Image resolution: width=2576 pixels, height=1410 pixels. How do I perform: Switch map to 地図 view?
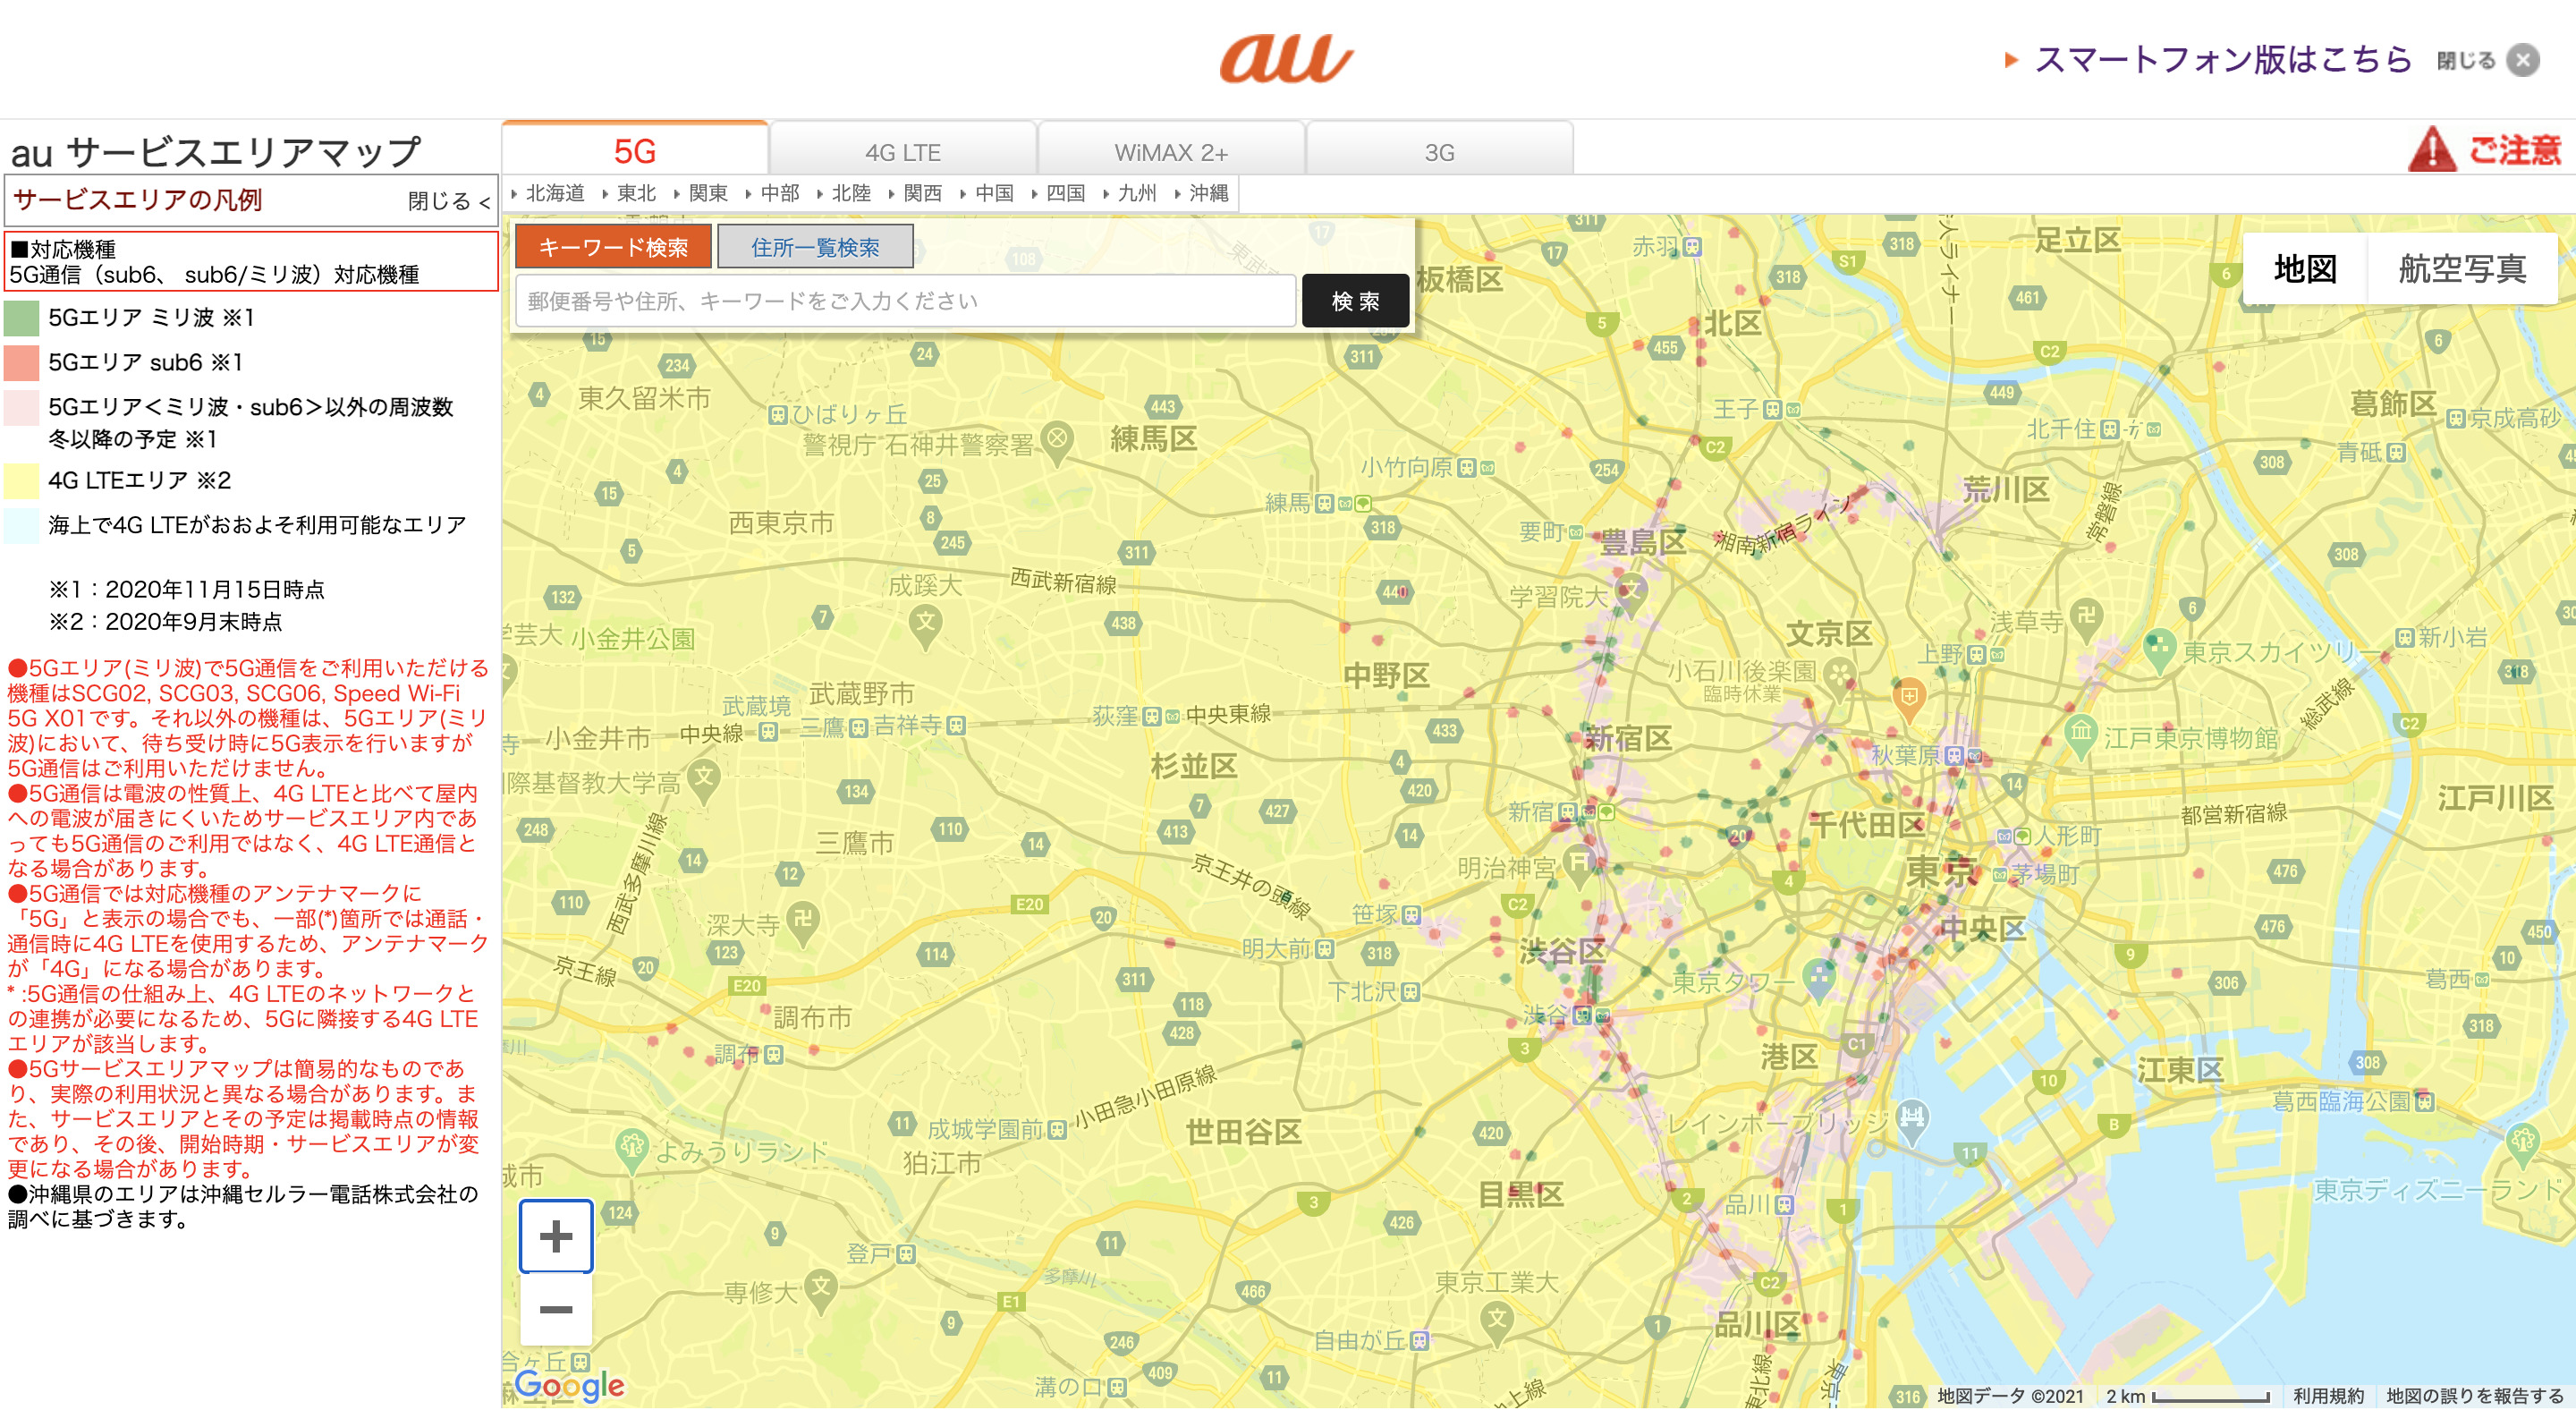[2305, 268]
